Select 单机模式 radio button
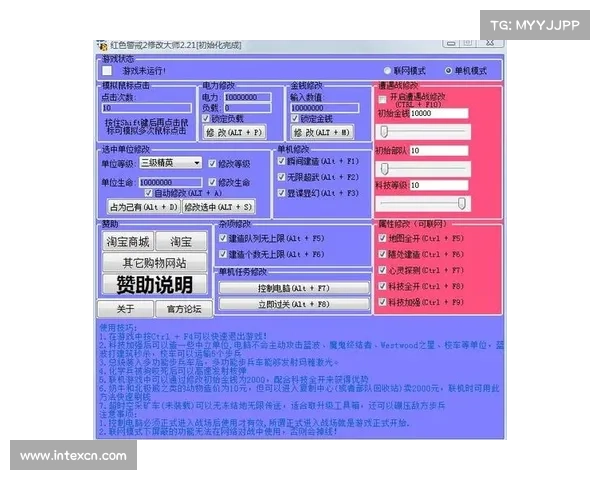Screen dimensions: 600x480 point(448,71)
